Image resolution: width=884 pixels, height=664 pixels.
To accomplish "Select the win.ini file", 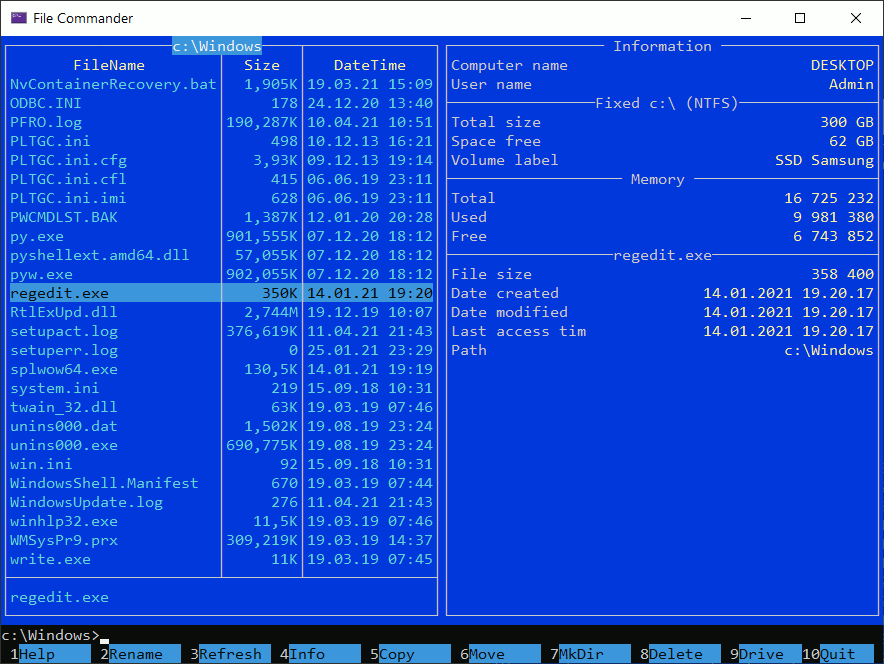I will (x=41, y=464).
